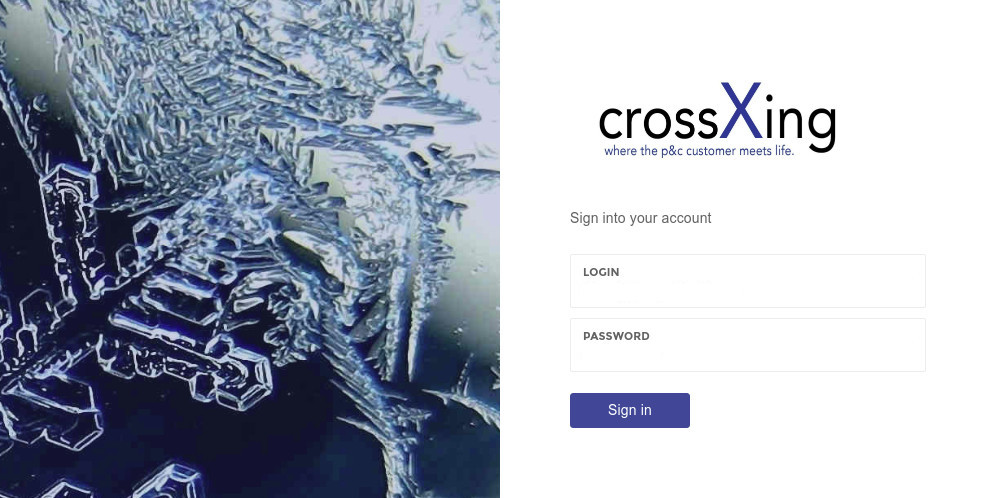Click the right end of the LOGIN box
This screenshot has height=498, width=988.
(x=907, y=281)
